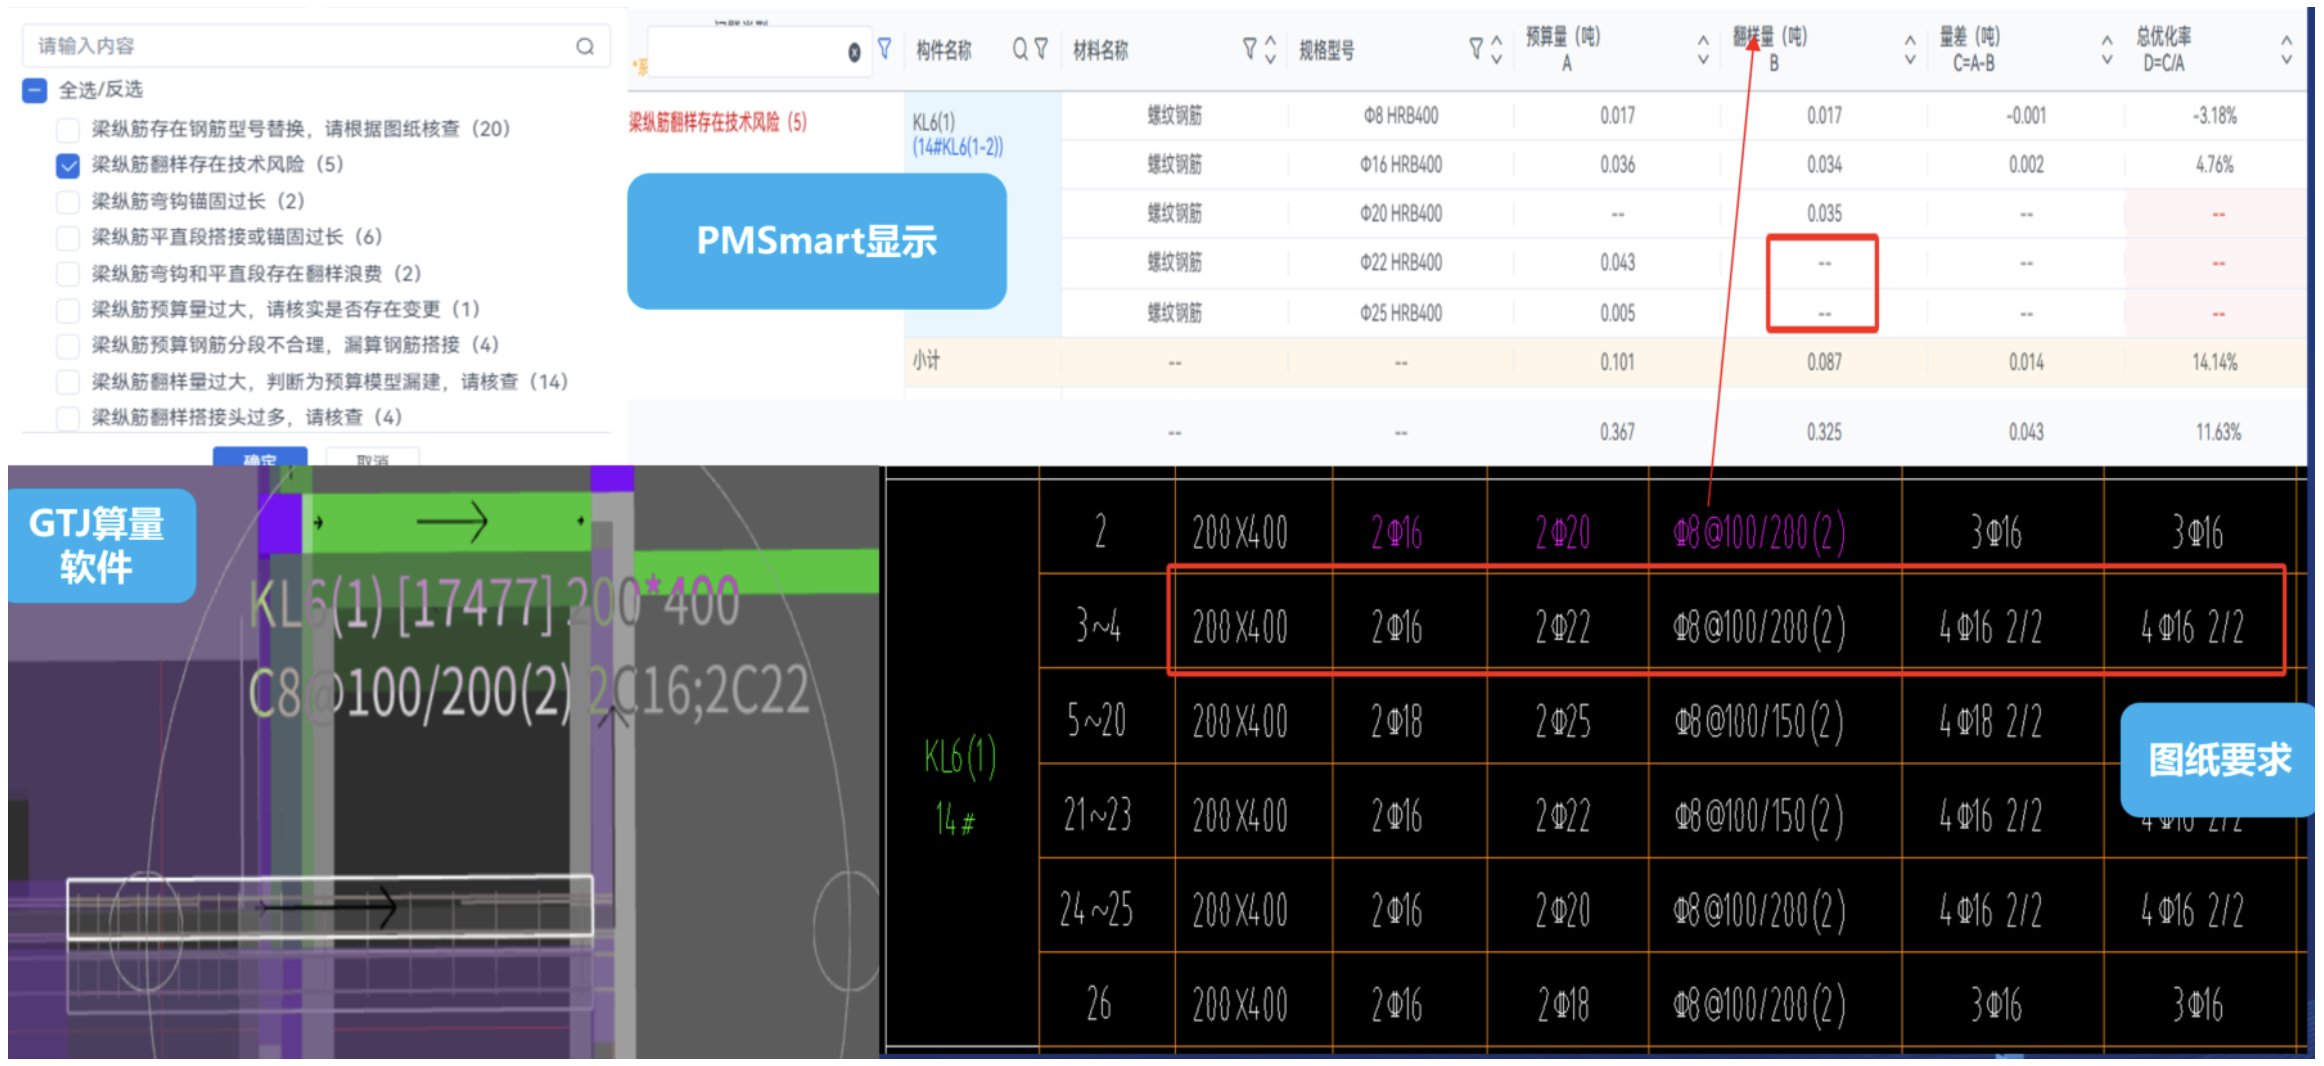This screenshot has width=2324, height=1066.
Task: Click the -0.001 量差 value
Action: (2026, 116)
